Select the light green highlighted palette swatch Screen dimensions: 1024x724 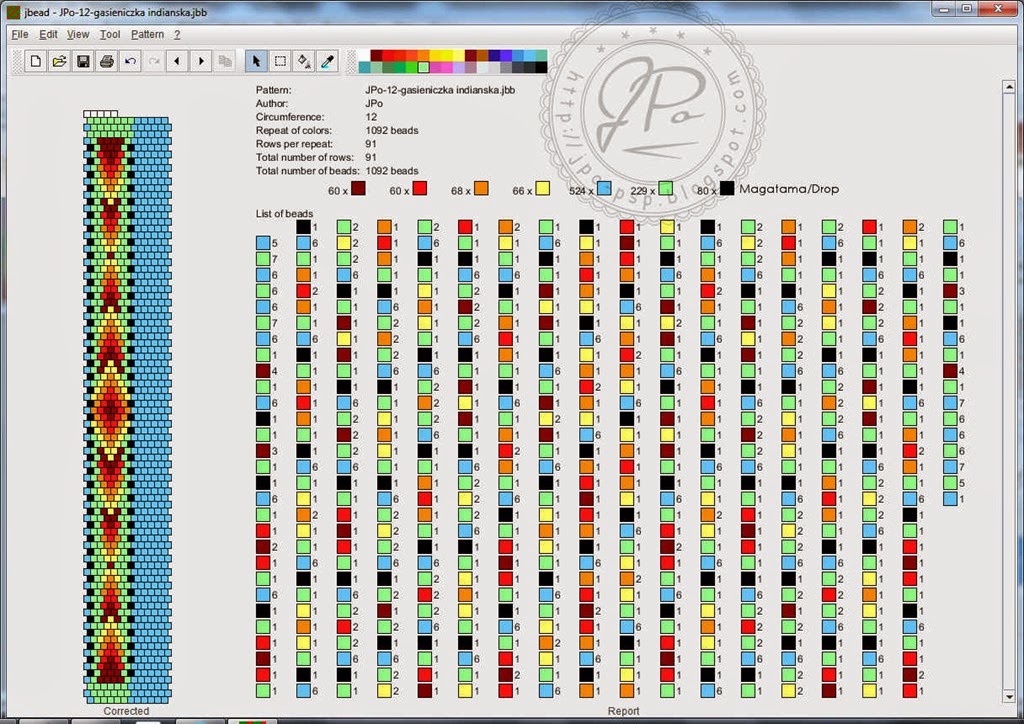pos(423,67)
